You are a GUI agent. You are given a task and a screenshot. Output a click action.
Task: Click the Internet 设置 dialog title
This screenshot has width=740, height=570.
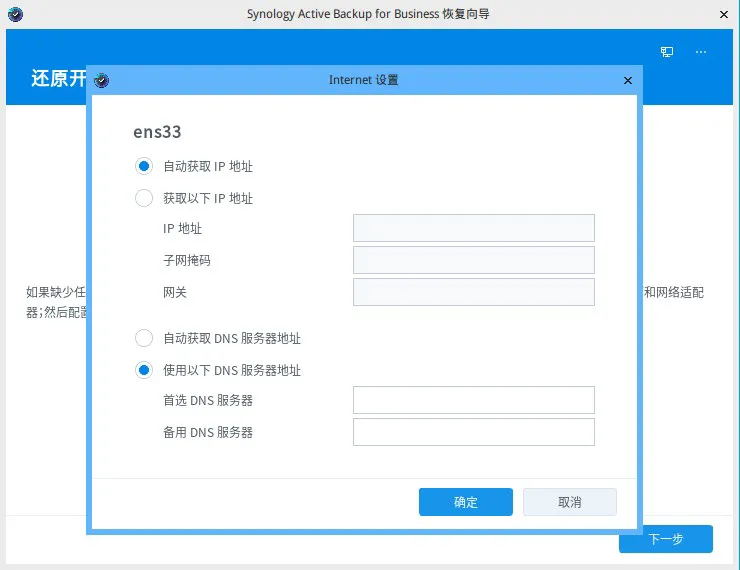tap(363, 80)
